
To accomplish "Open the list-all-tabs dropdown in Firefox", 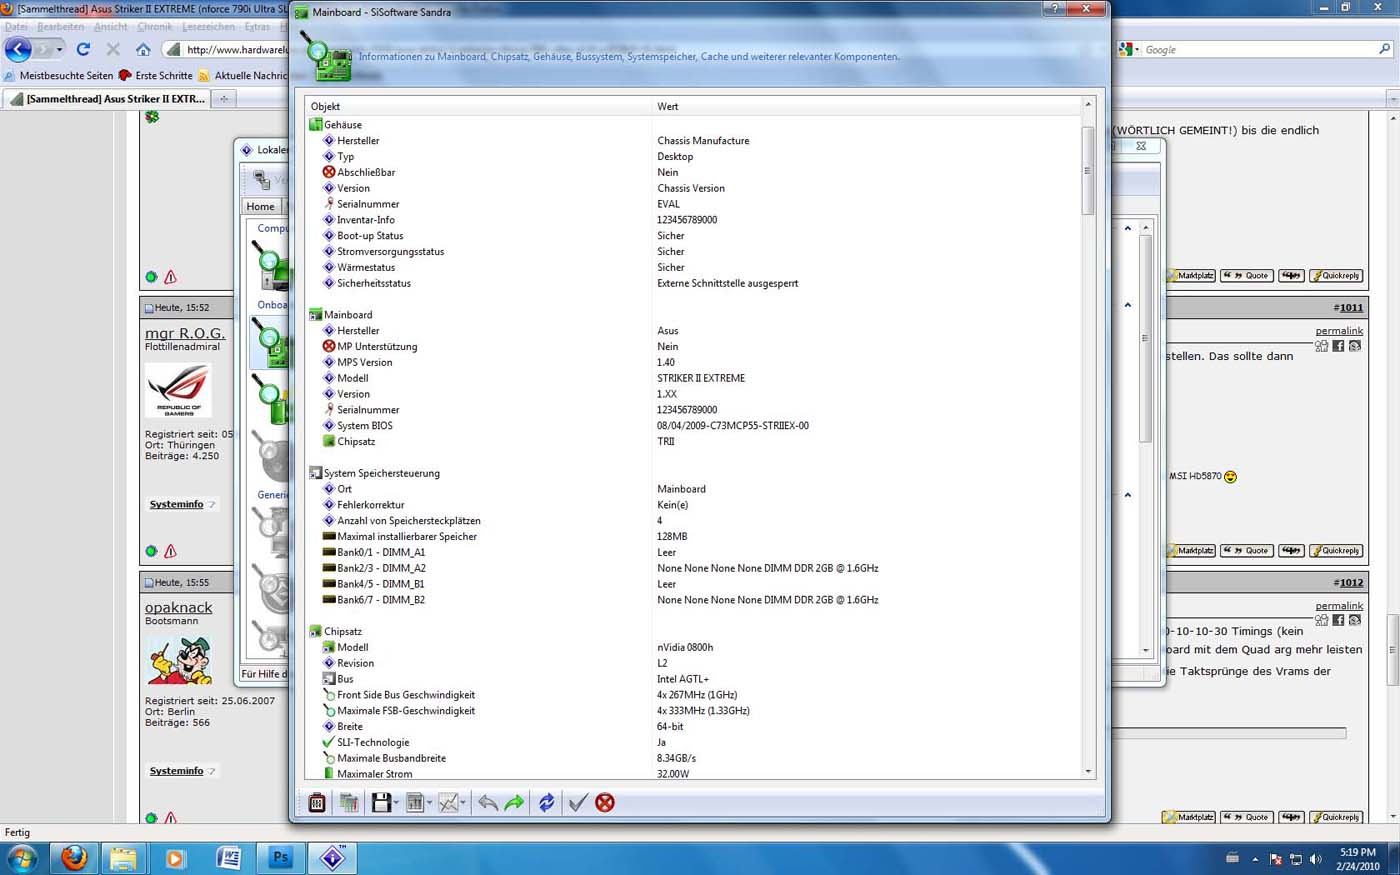I will (1392, 99).
